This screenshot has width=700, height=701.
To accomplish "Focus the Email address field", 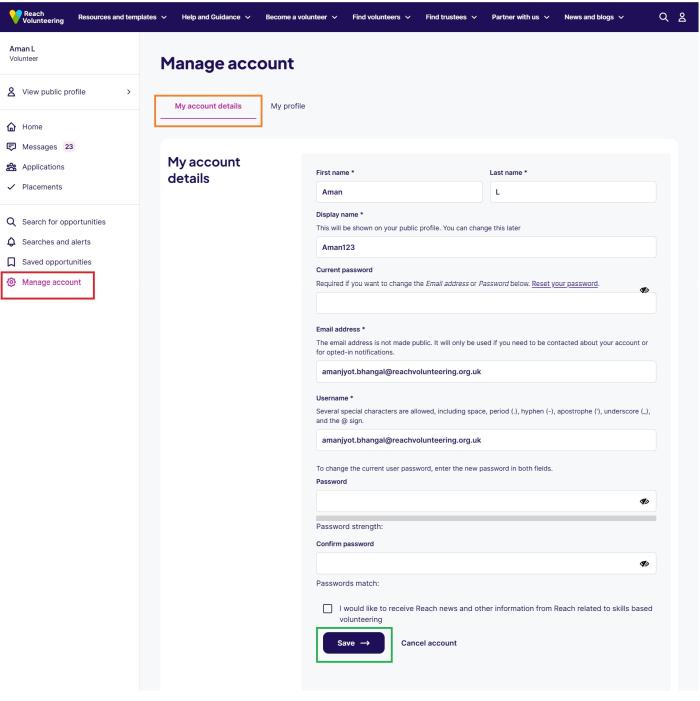I will (x=486, y=372).
